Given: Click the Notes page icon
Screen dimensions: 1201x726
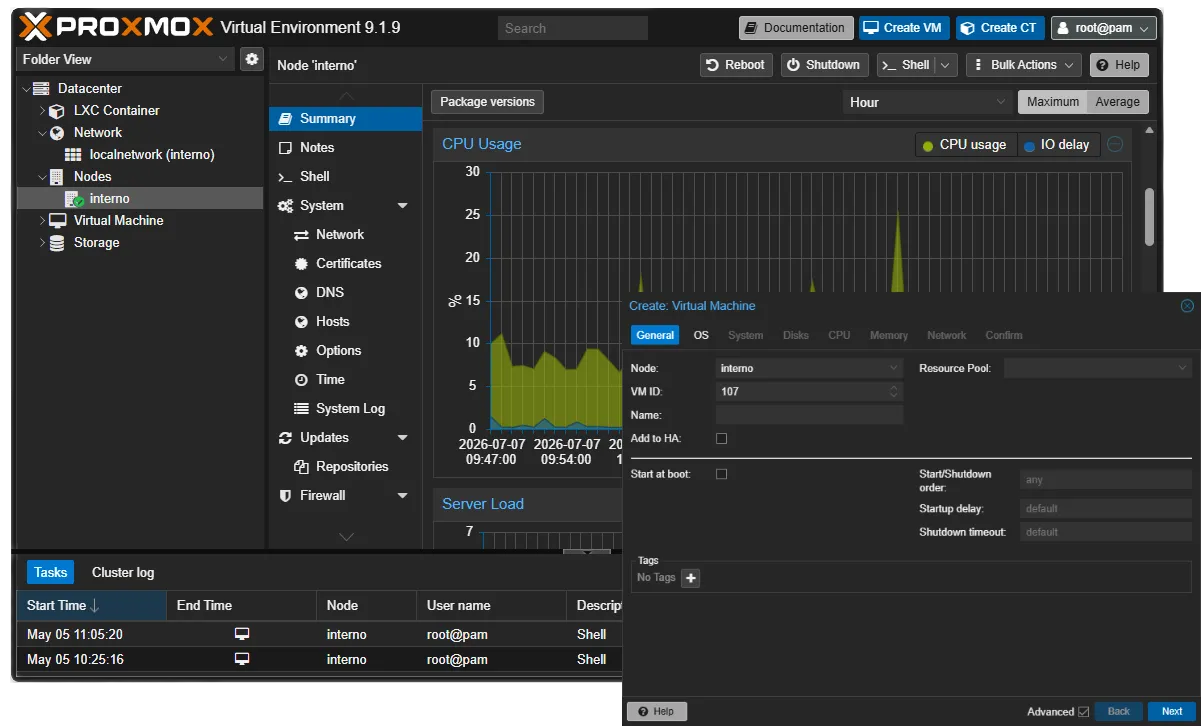Looking at the screenshot, I should coord(285,148).
